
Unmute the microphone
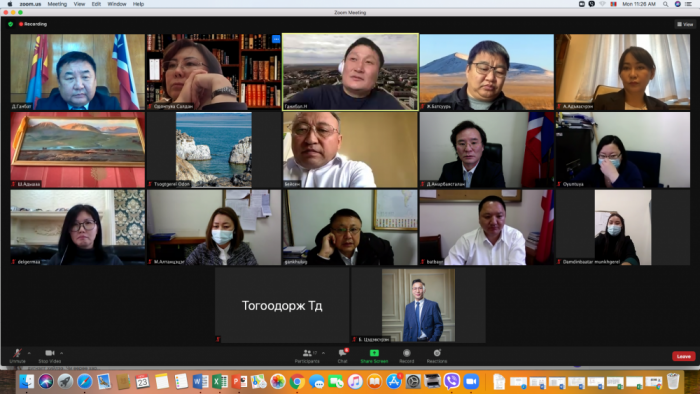17,356
